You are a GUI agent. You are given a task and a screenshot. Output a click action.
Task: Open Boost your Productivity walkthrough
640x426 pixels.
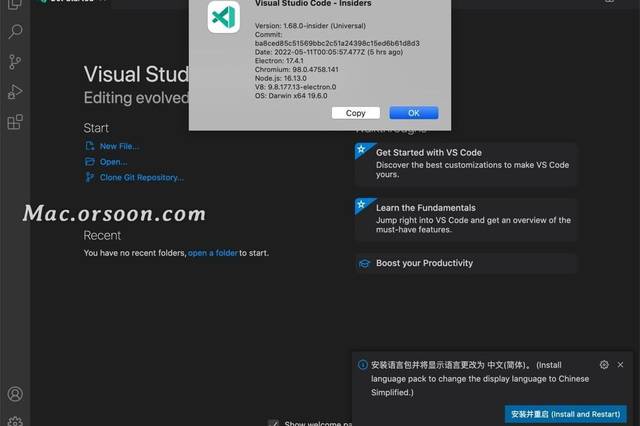[466, 264]
